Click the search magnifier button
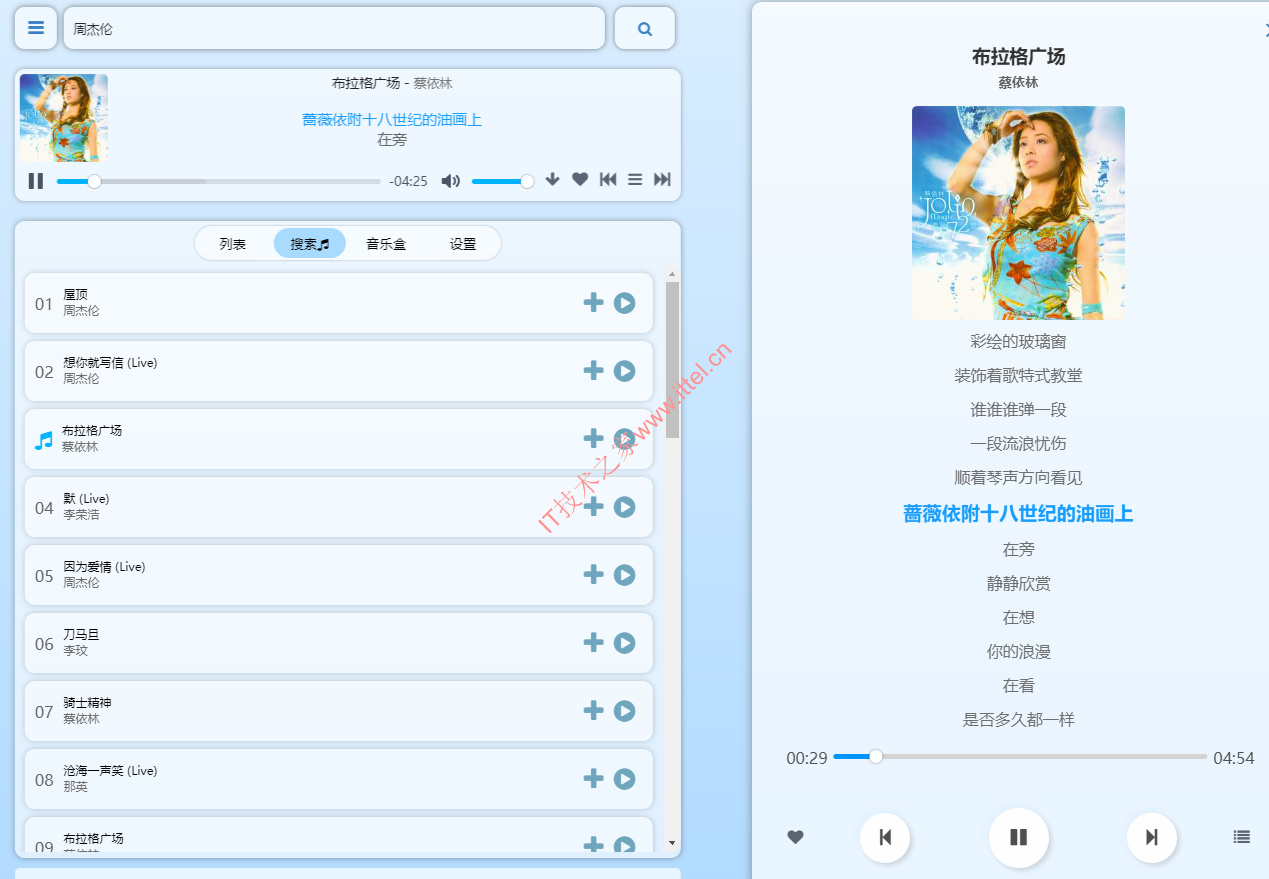The image size is (1269, 879). coord(645,28)
